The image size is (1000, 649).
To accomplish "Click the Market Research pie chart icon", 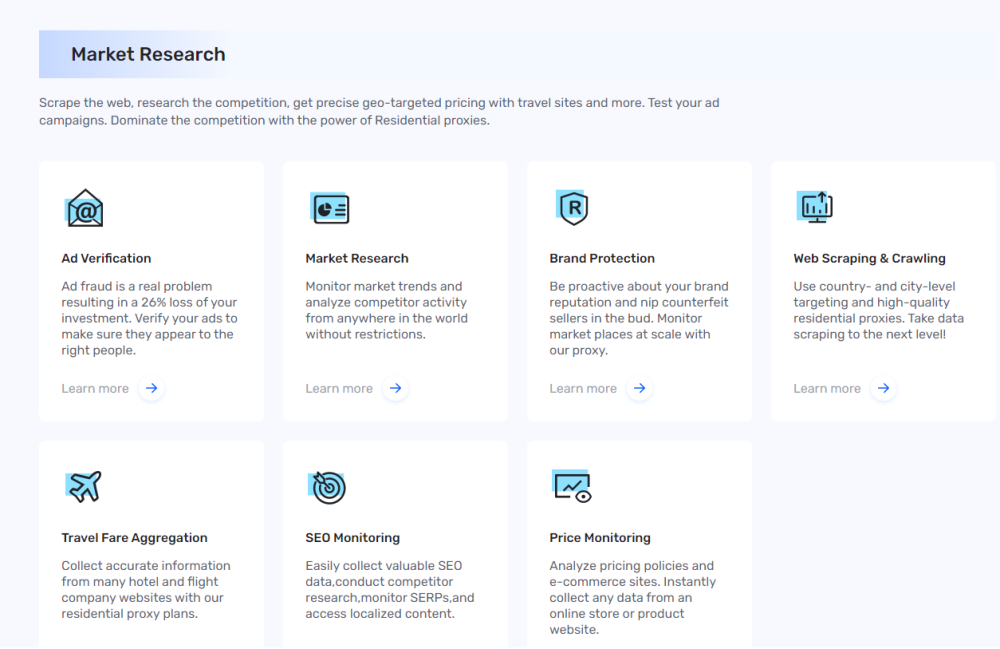I will (x=329, y=208).
